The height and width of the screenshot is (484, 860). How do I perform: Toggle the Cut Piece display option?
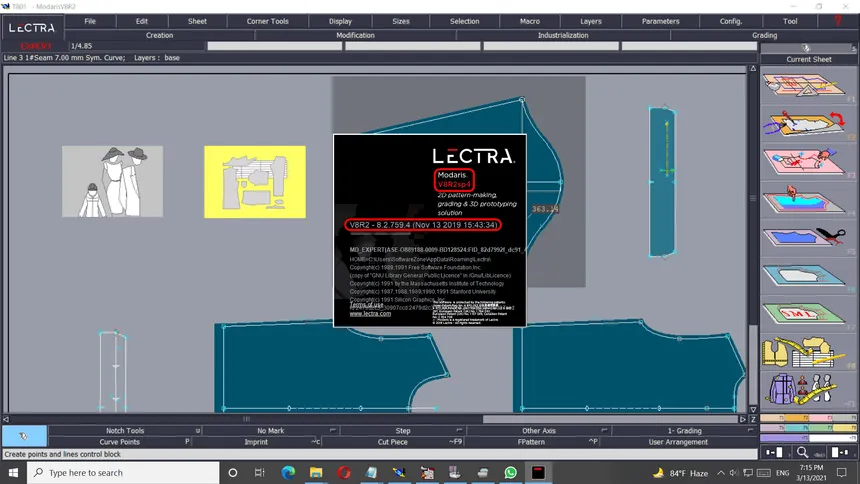(392, 441)
